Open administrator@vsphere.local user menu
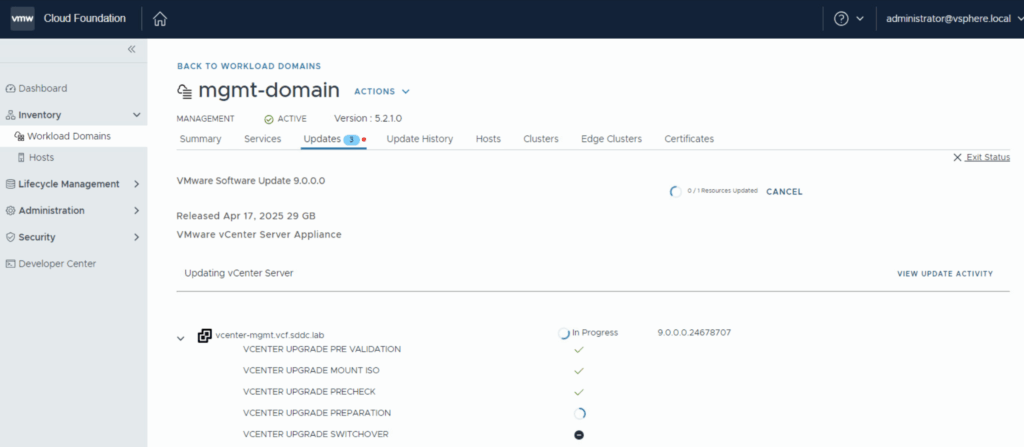This screenshot has width=1024, height=447. click(947, 19)
